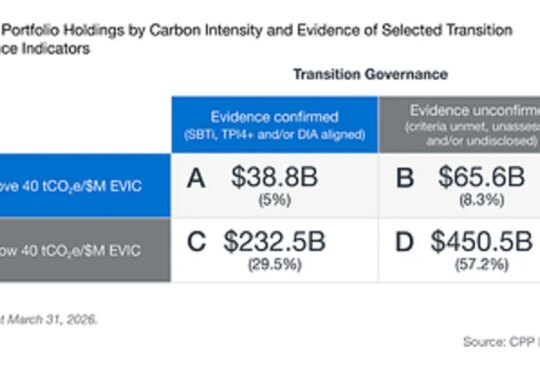Screen dimensions: 540x370
Task: Click the (29.5%) percentage label
Action: 275,265
